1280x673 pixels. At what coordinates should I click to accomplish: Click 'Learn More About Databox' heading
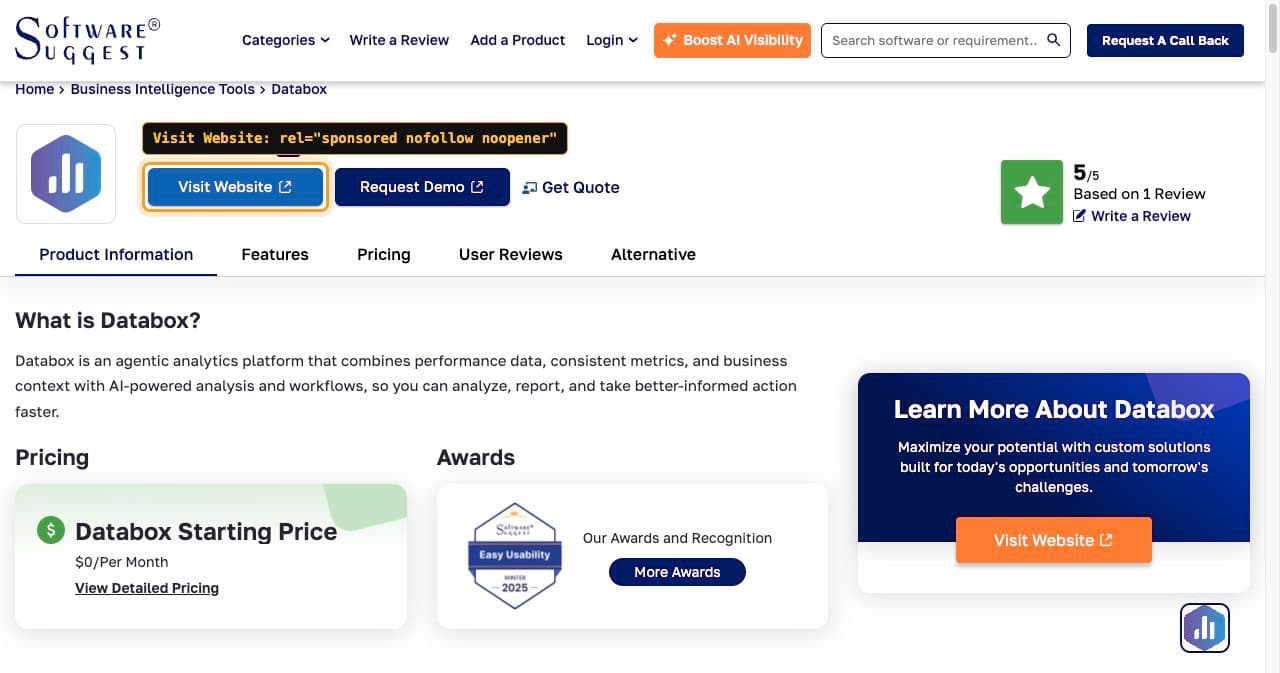1054,409
